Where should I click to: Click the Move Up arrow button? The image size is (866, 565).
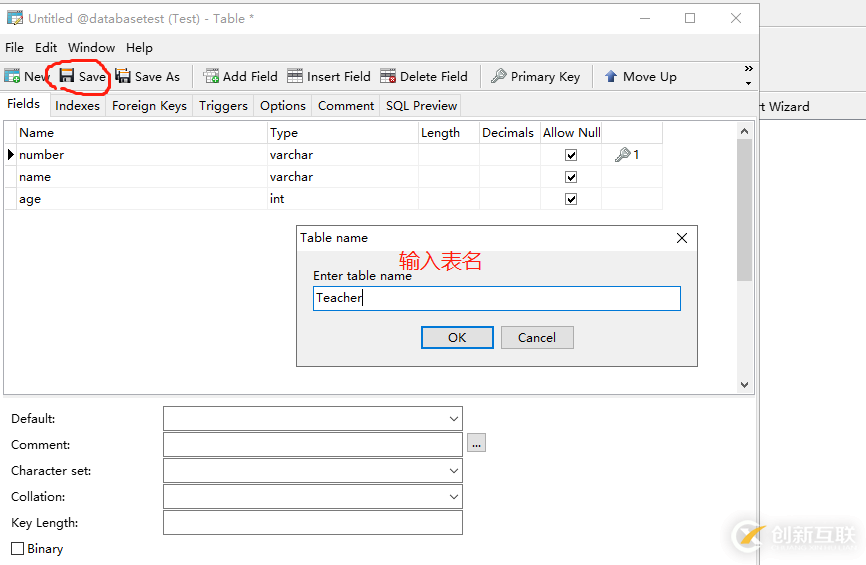pyautogui.click(x=641, y=76)
